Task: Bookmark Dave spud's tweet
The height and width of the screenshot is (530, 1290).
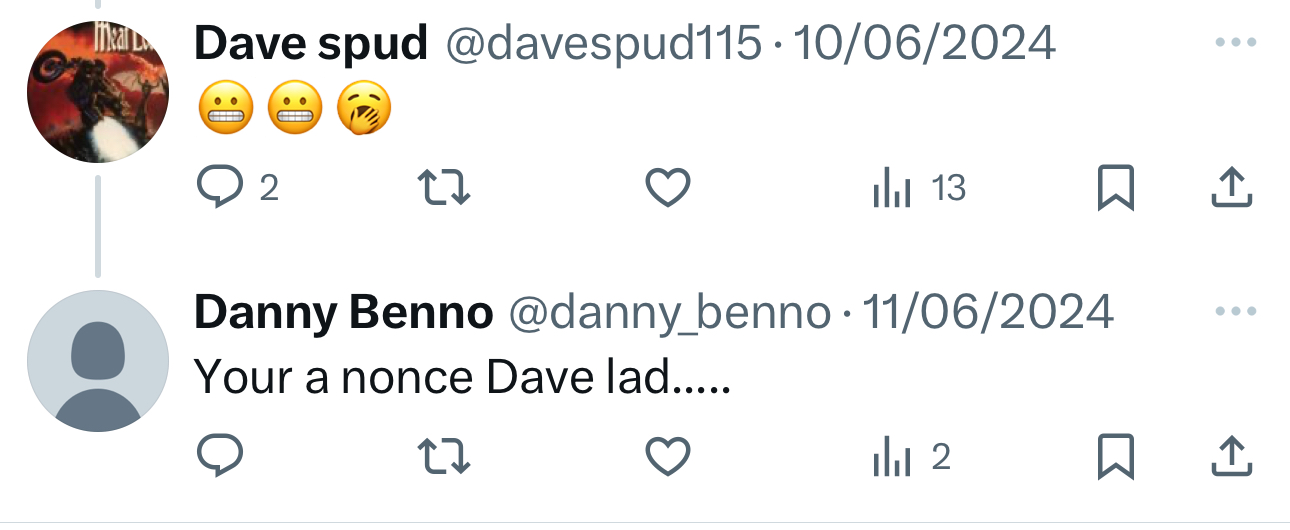Action: [1115, 188]
